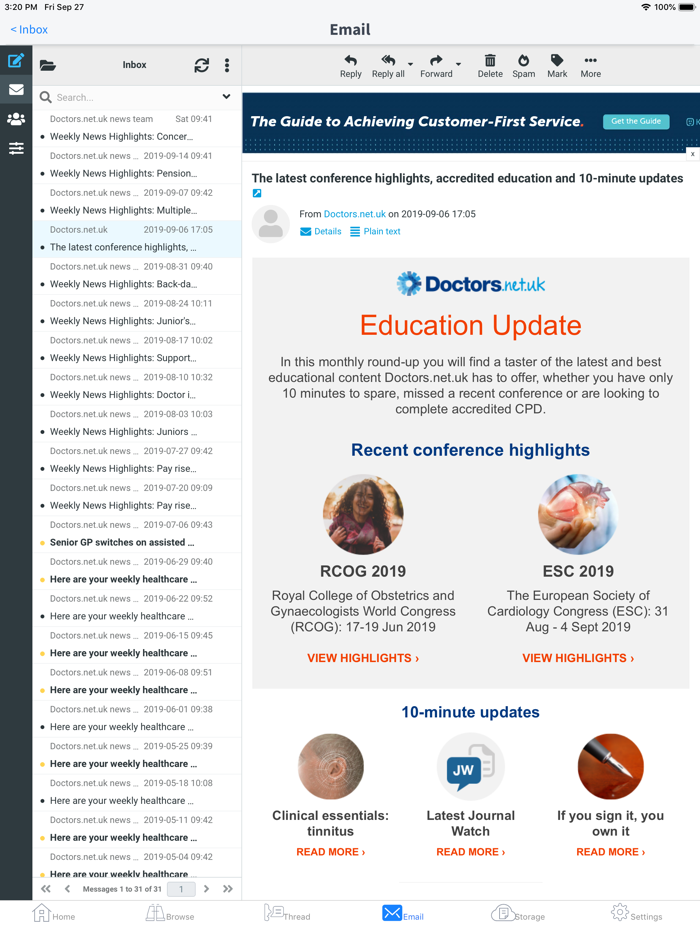Go to next page of messages
This screenshot has width=700, height=934.
pos(206,889)
